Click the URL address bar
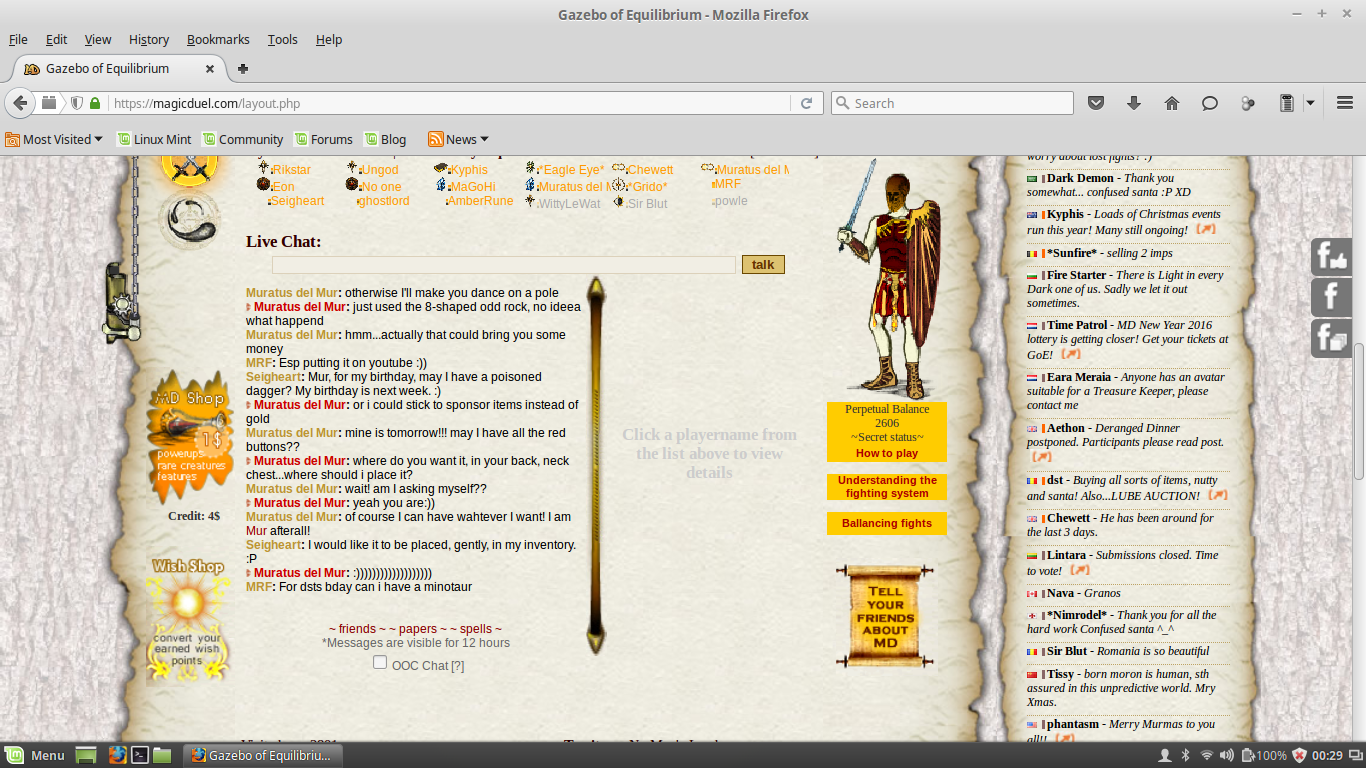This screenshot has width=1366, height=768. point(450,103)
